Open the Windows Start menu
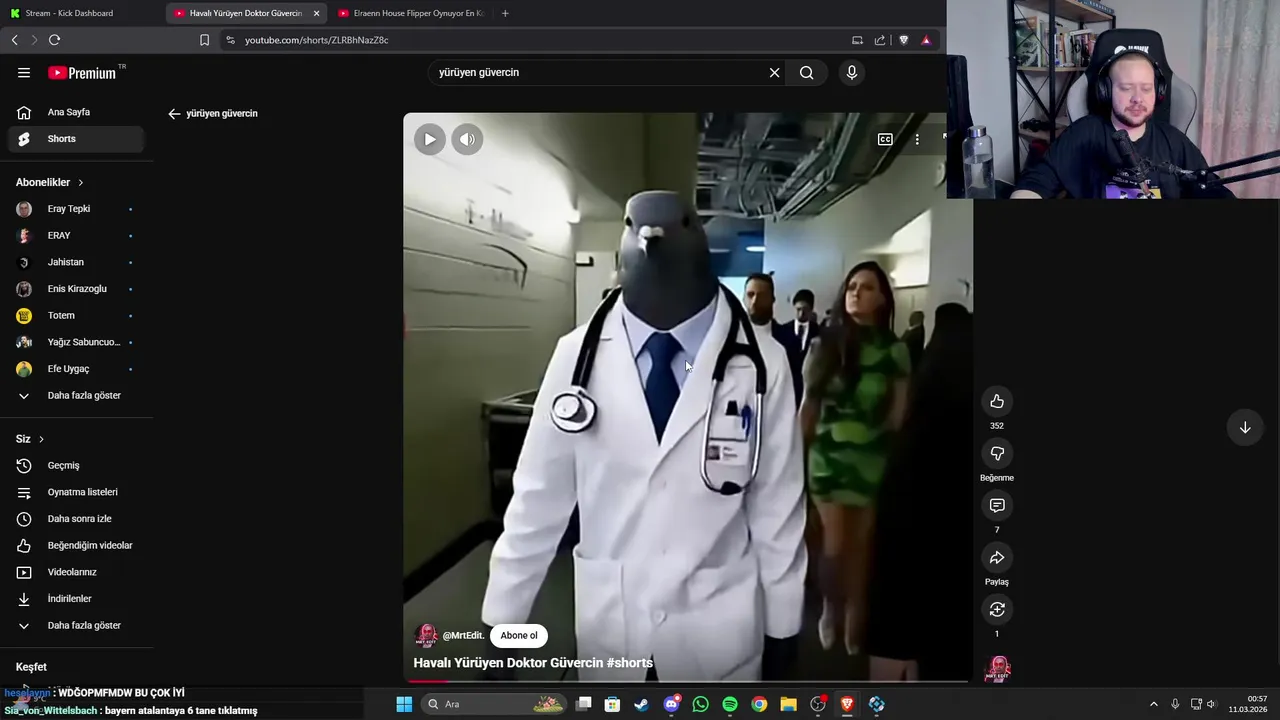Image resolution: width=1280 pixels, height=720 pixels. click(404, 704)
